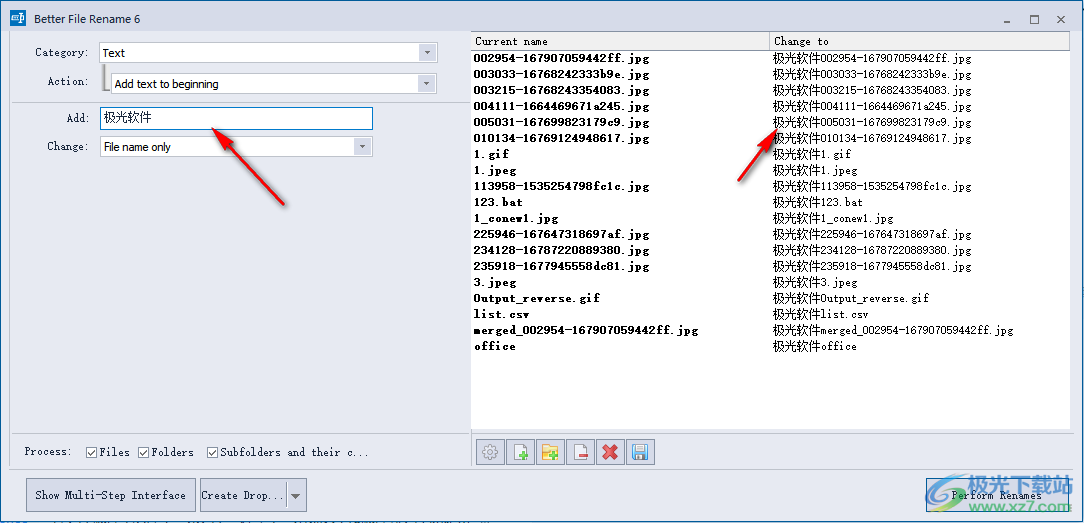Click the blue floppy disk save icon
This screenshot has width=1084, height=523.
(x=639, y=453)
